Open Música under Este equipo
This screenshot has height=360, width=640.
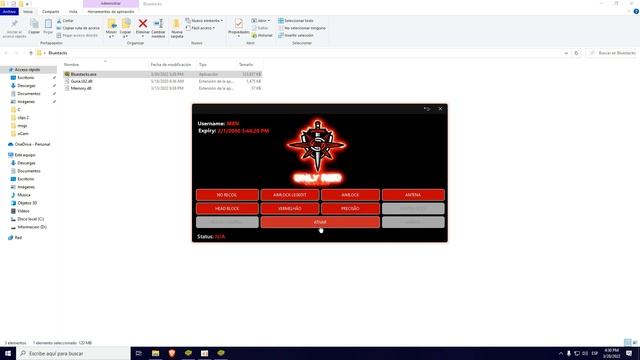coord(24,195)
